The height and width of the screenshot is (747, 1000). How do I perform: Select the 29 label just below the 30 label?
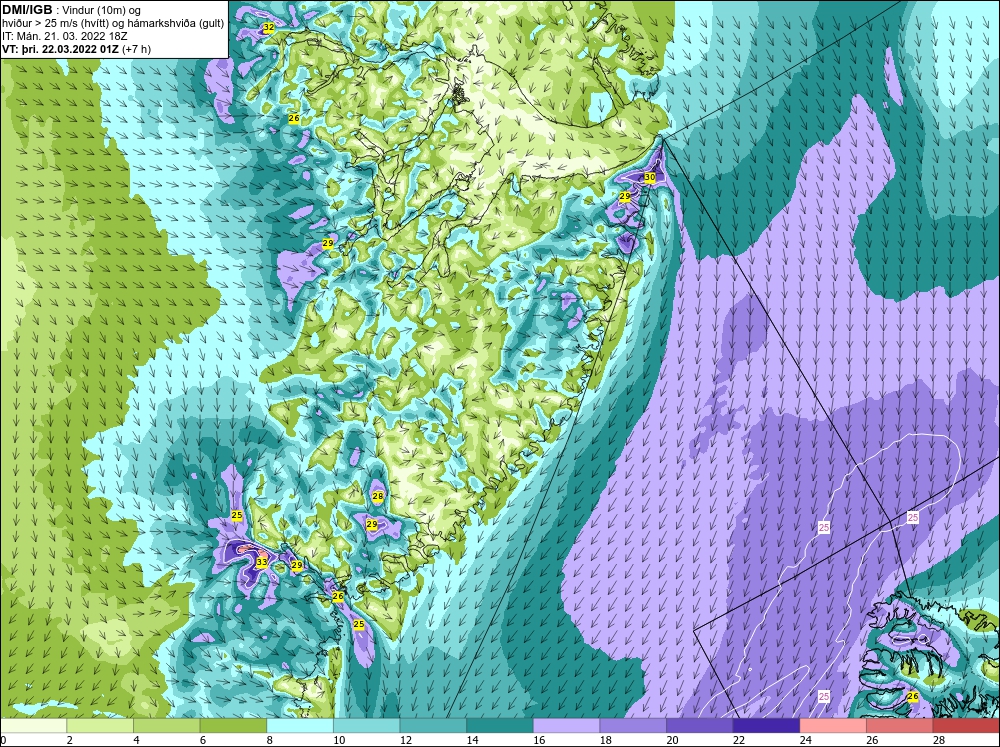click(625, 196)
